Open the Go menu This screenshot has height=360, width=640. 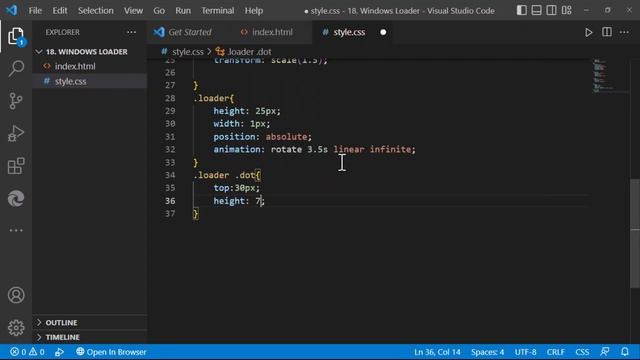[159, 10]
